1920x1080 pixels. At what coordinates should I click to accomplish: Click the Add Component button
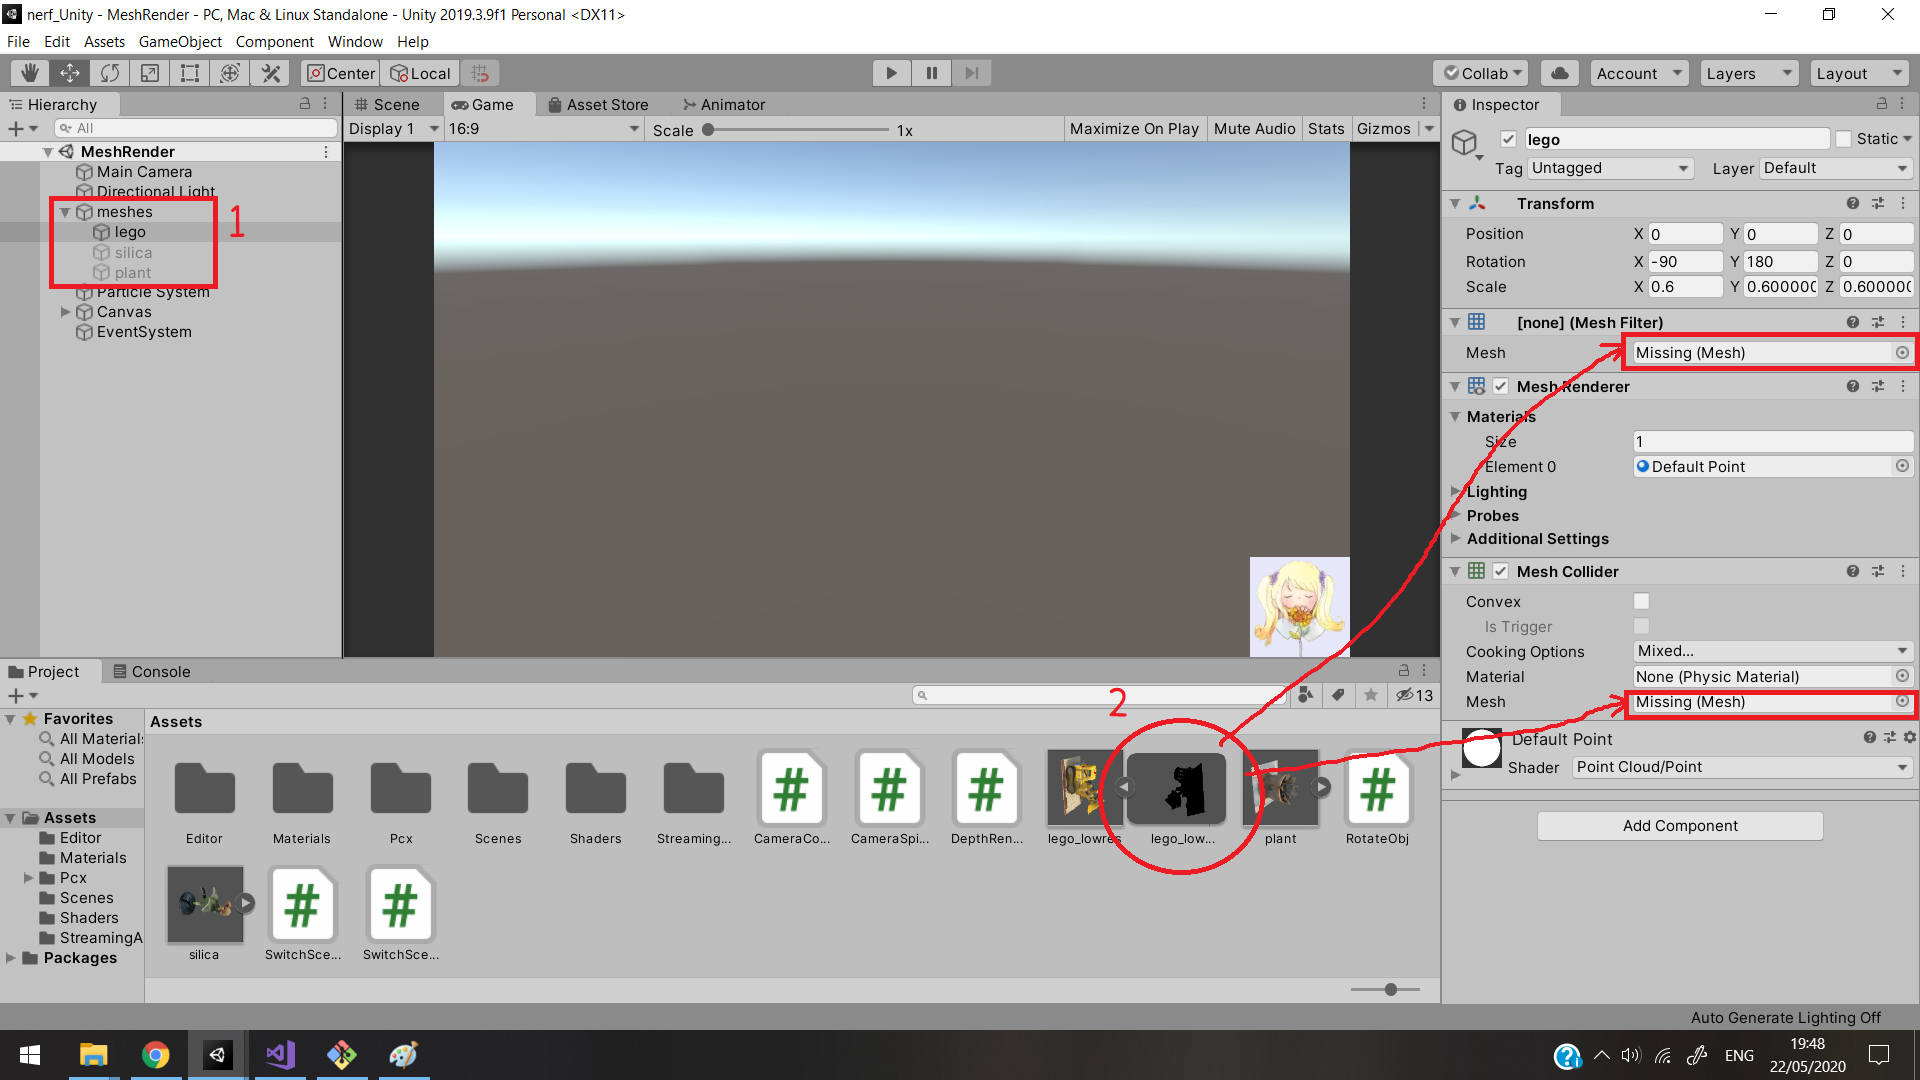(x=1680, y=825)
